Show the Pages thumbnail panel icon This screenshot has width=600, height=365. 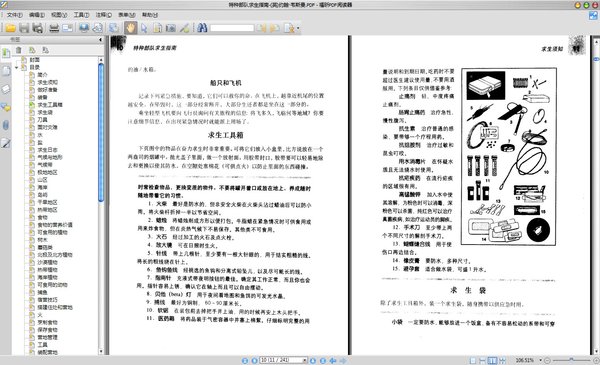6,71
